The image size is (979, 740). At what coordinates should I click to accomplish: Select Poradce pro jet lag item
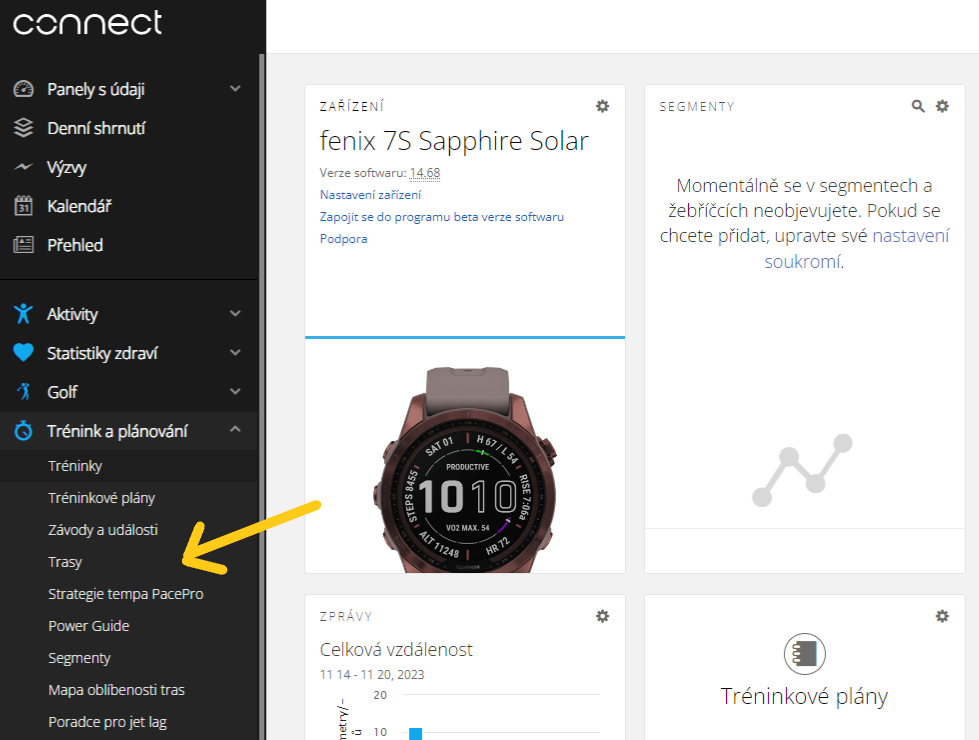pos(107,722)
